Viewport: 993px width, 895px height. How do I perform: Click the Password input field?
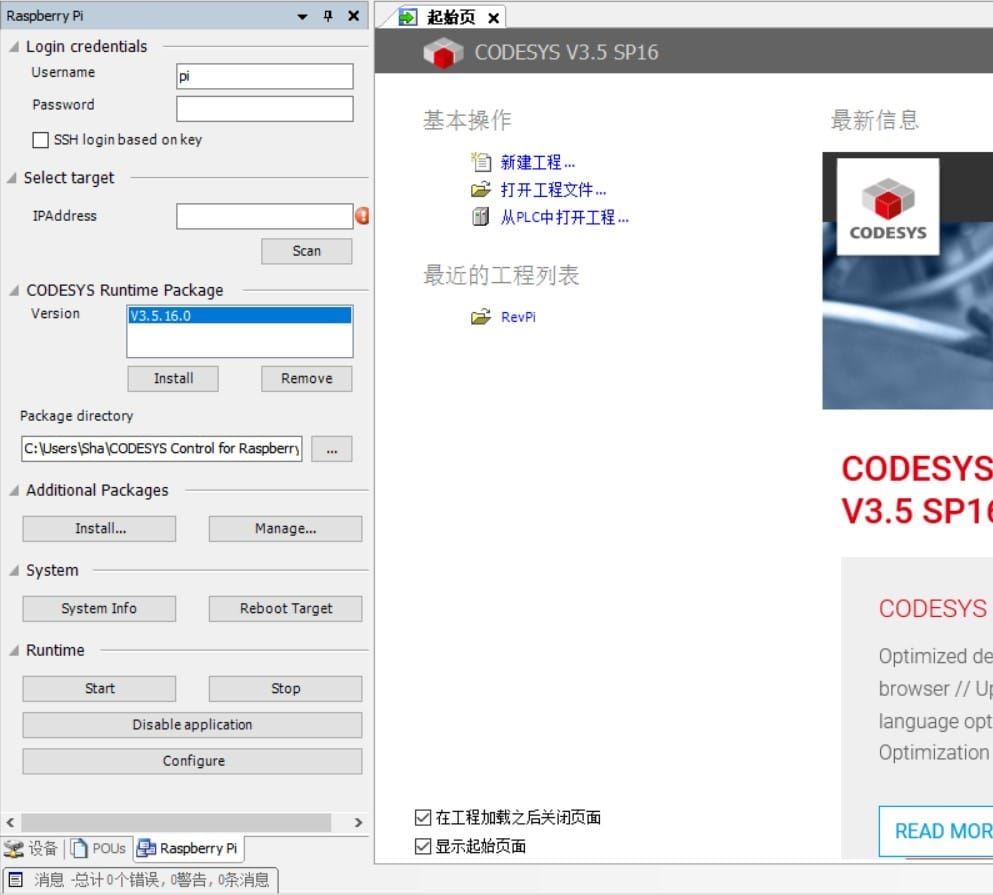tap(264, 108)
